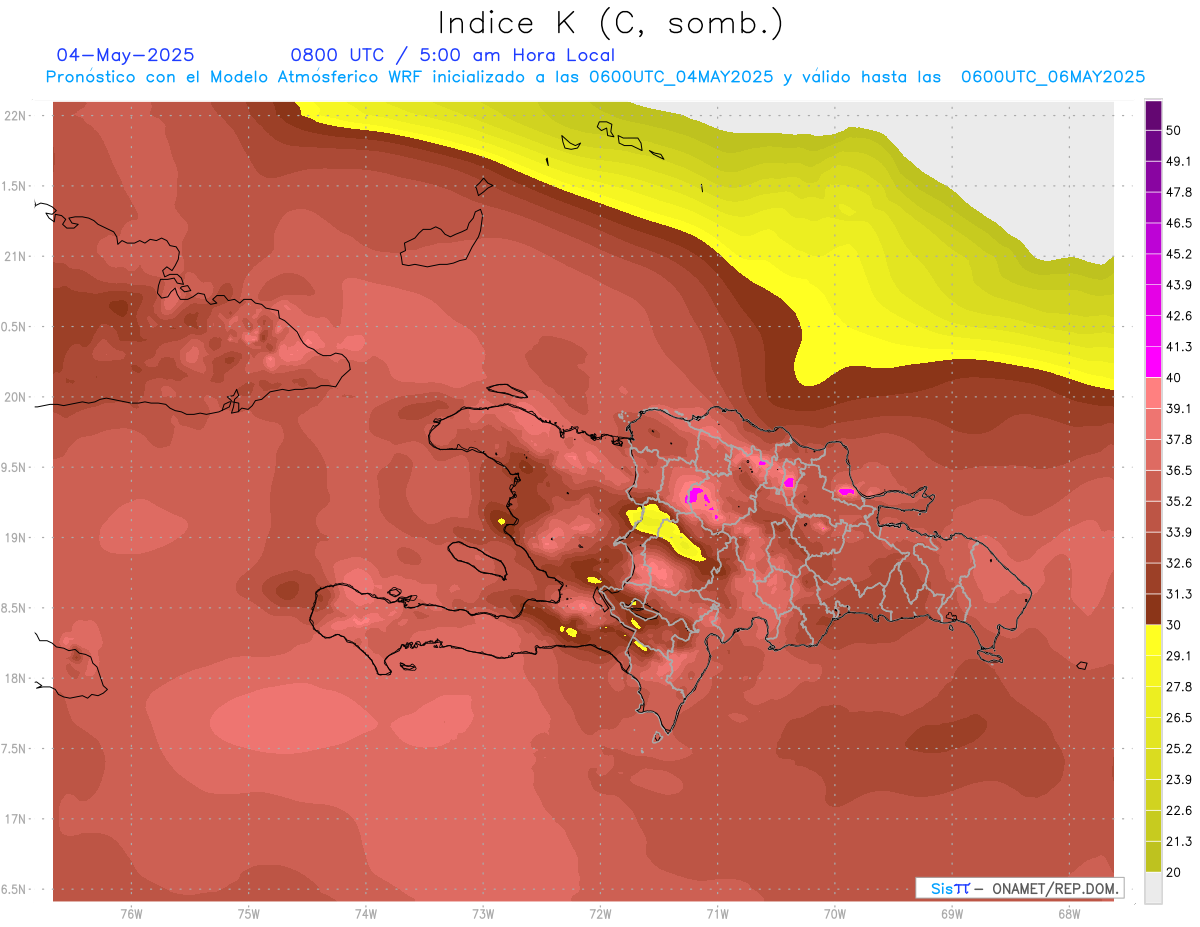
Task: Select the light gray legend swatch below 20
Action: click(x=1153, y=887)
